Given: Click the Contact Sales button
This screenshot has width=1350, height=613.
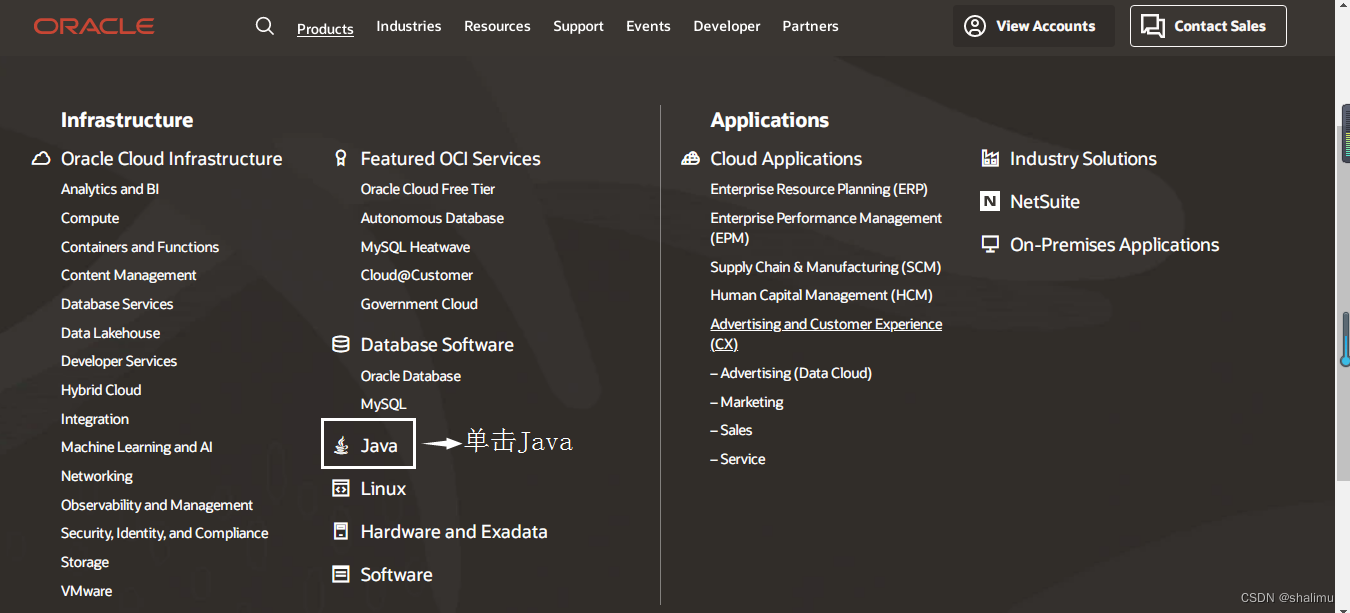Looking at the screenshot, I should click(x=1208, y=26).
